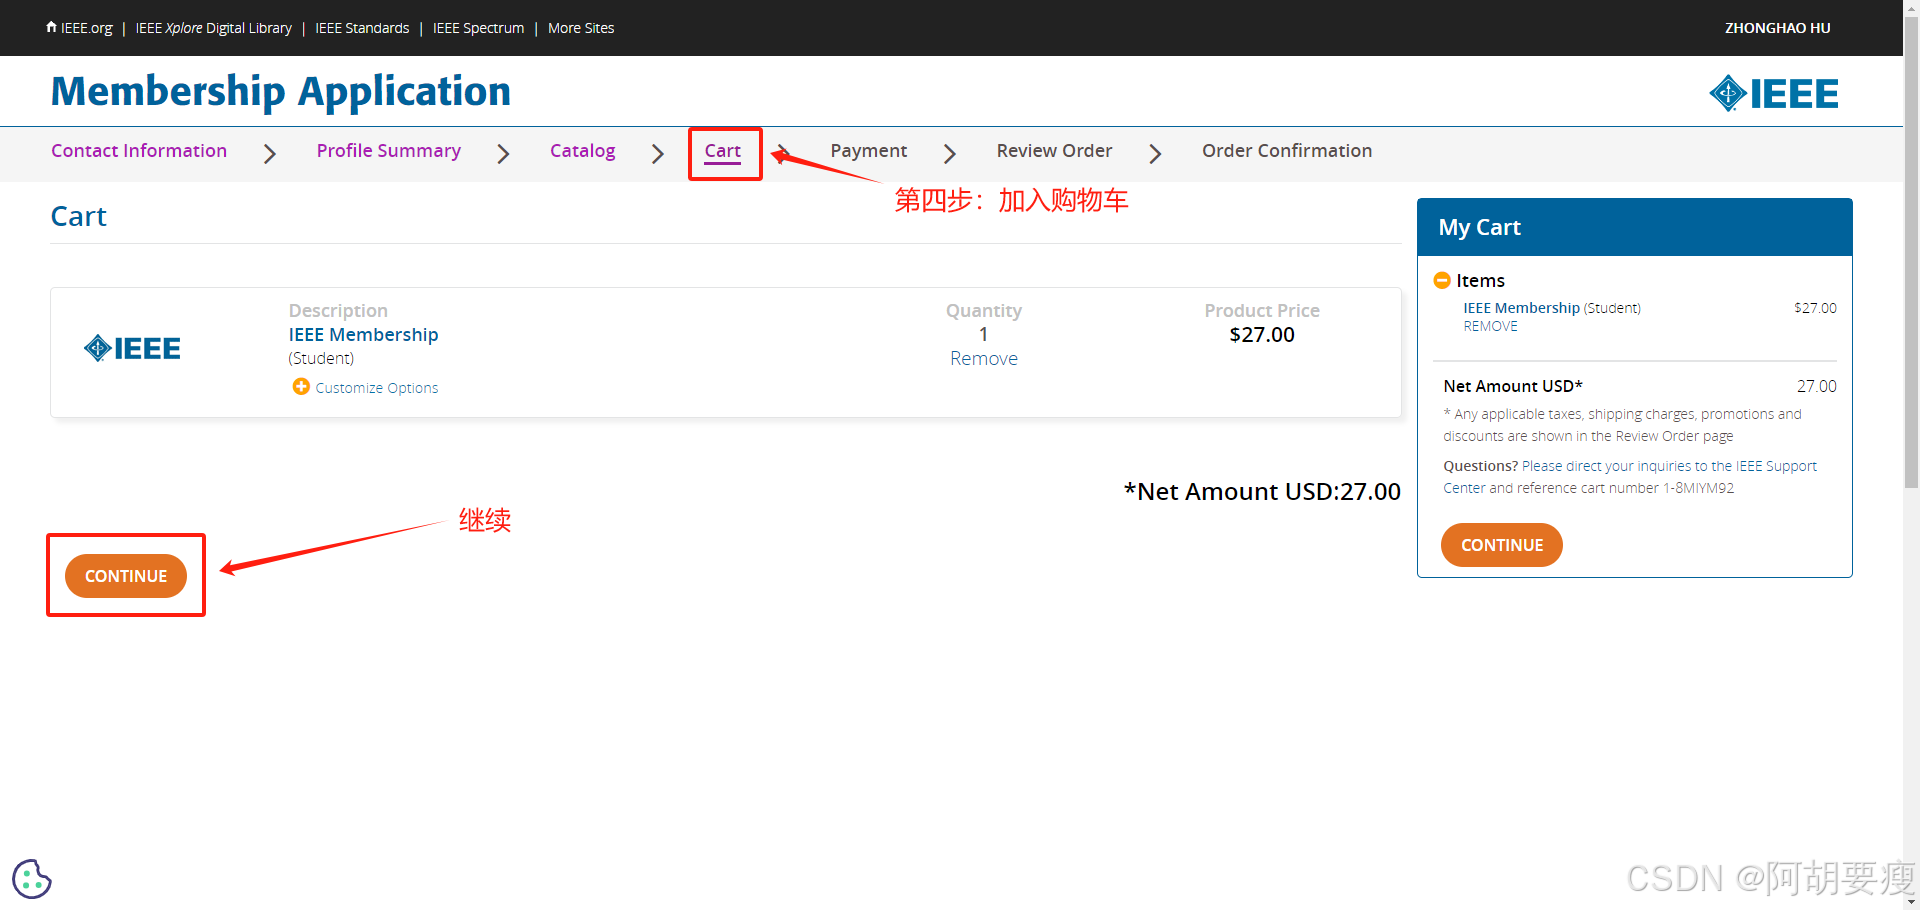
Task: Open the cookie preferences icon
Action: (x=32, y=879)
